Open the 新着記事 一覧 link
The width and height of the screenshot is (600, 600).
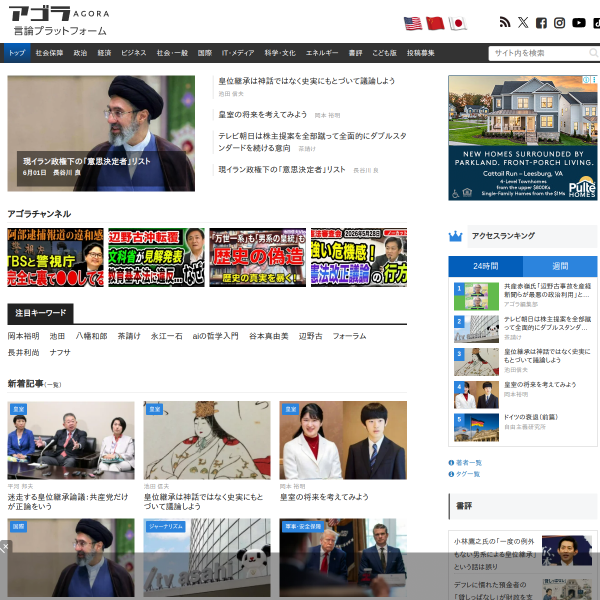53,385
